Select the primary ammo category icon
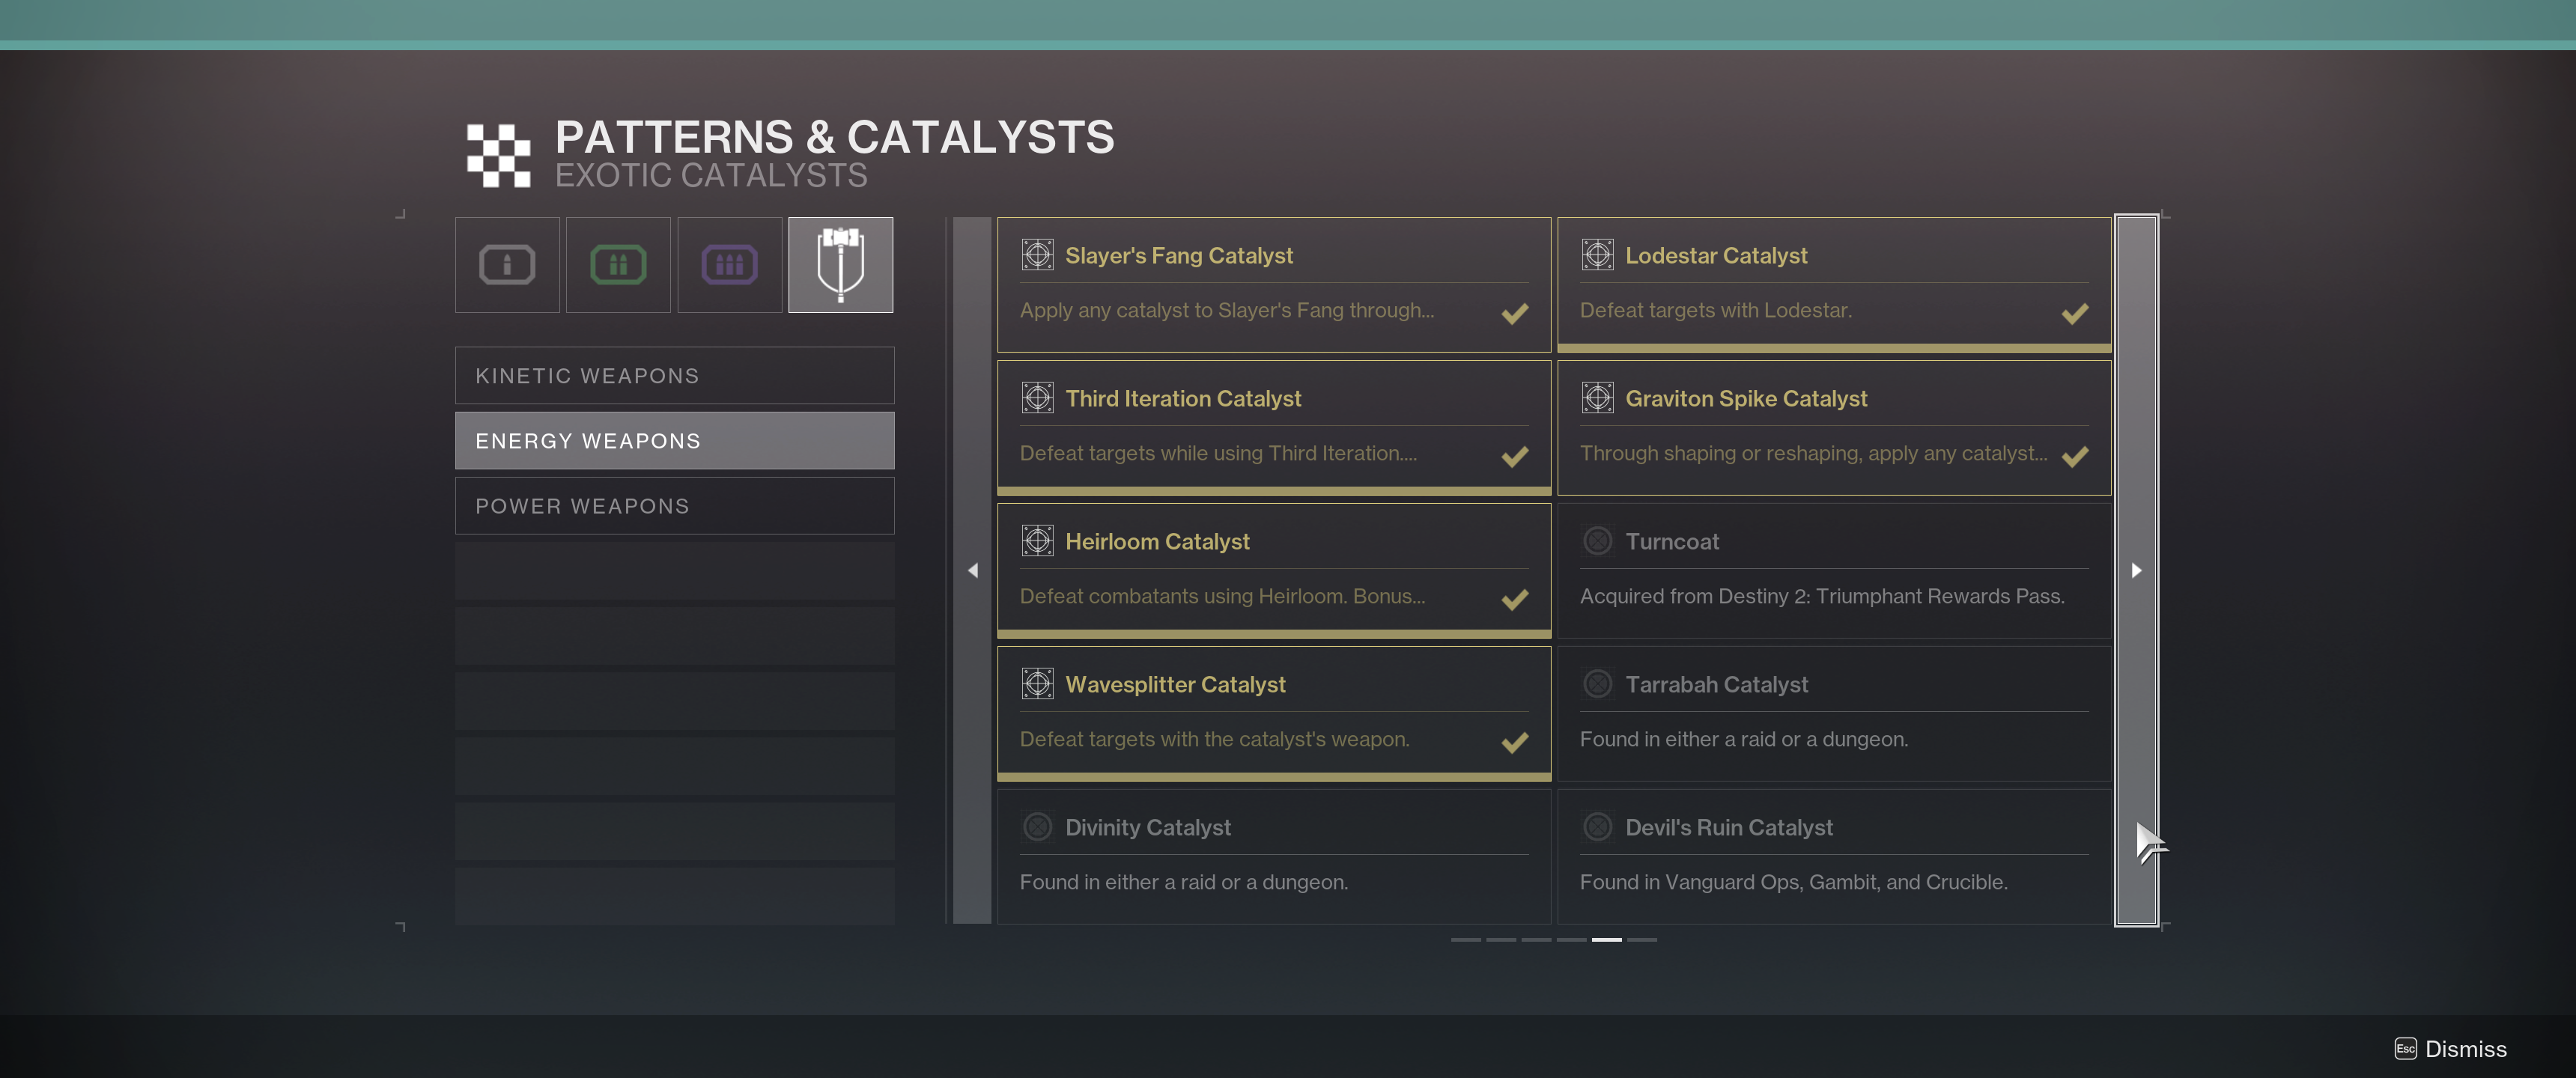The width and height of the screenshot is (2576, 1078). (507, 265)
